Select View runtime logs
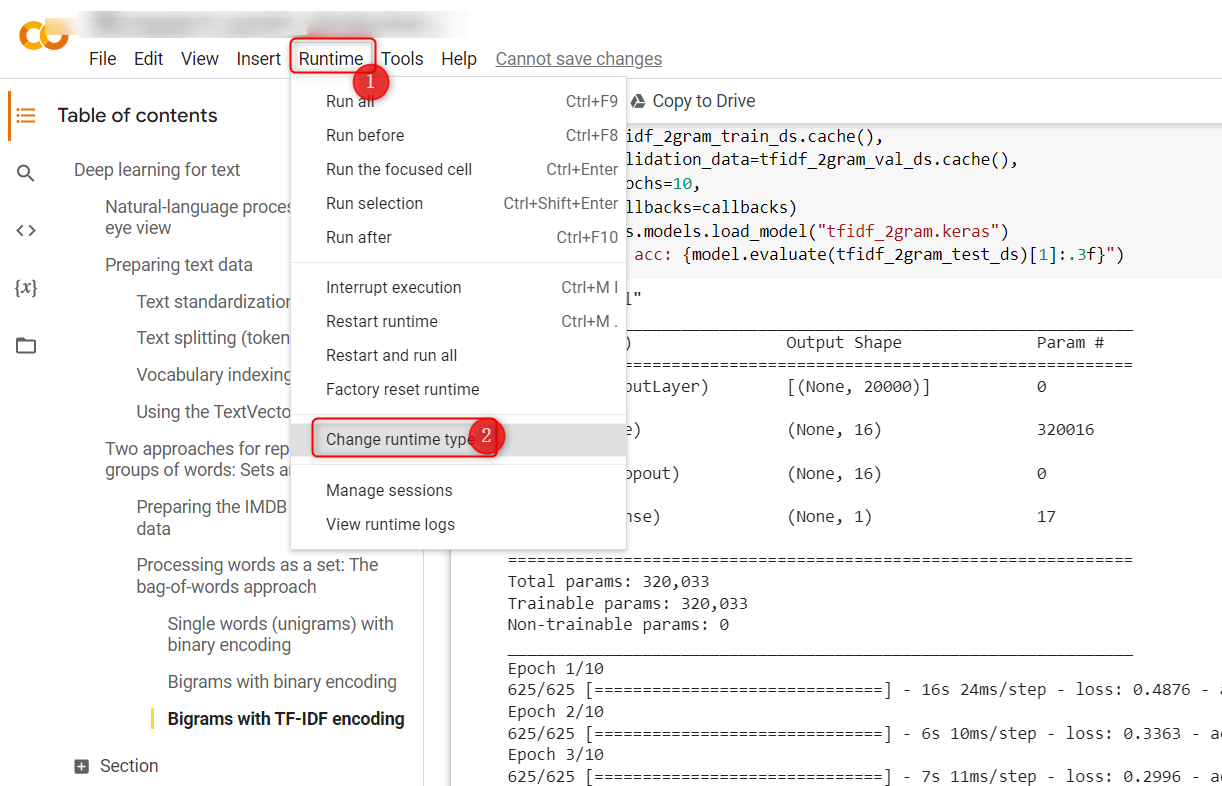The width and height of the screenshot is (1222, 786). (388, 524)
